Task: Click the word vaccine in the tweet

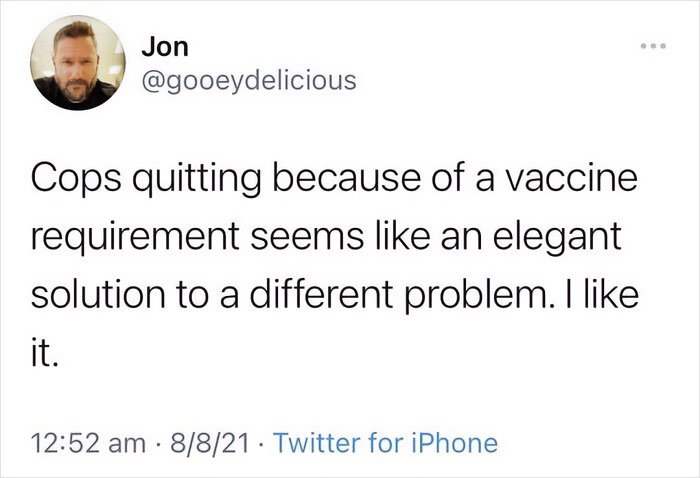Action: click(x=570, y=183)
